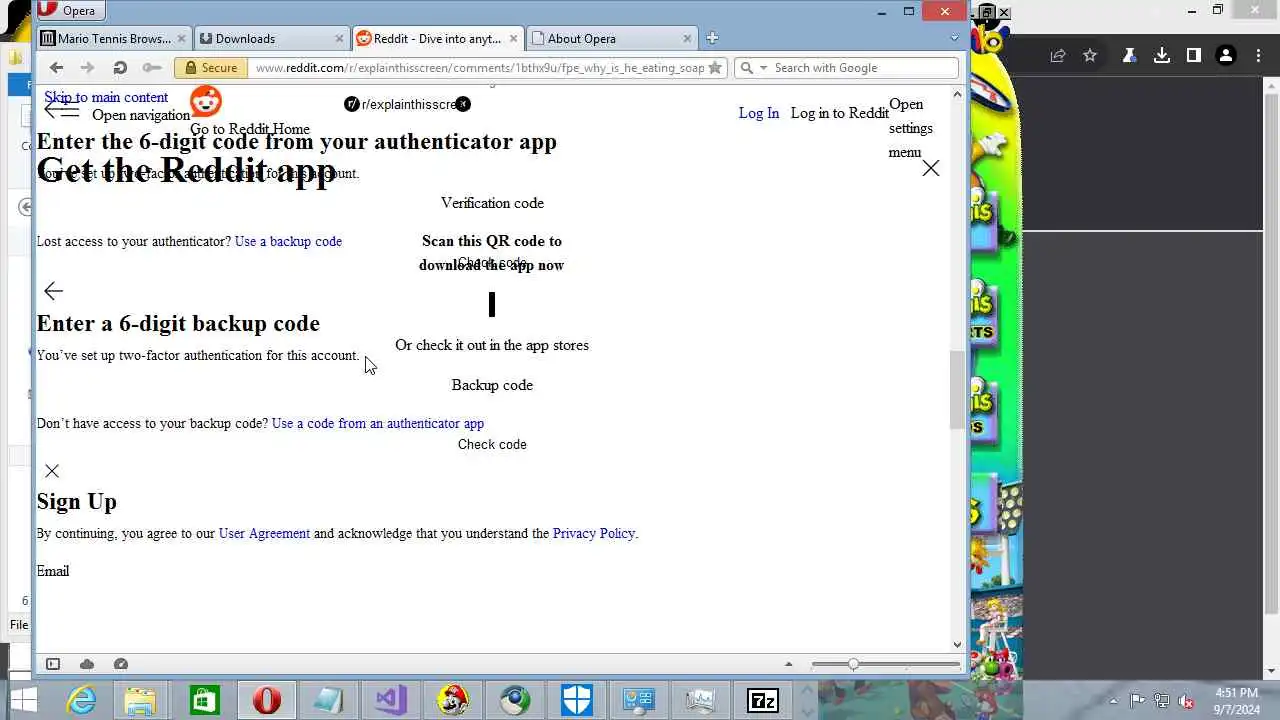The width and height of the screenshot is (1280, 720).
Task: Click the reddit URL address field
Action: coord(479,68)
